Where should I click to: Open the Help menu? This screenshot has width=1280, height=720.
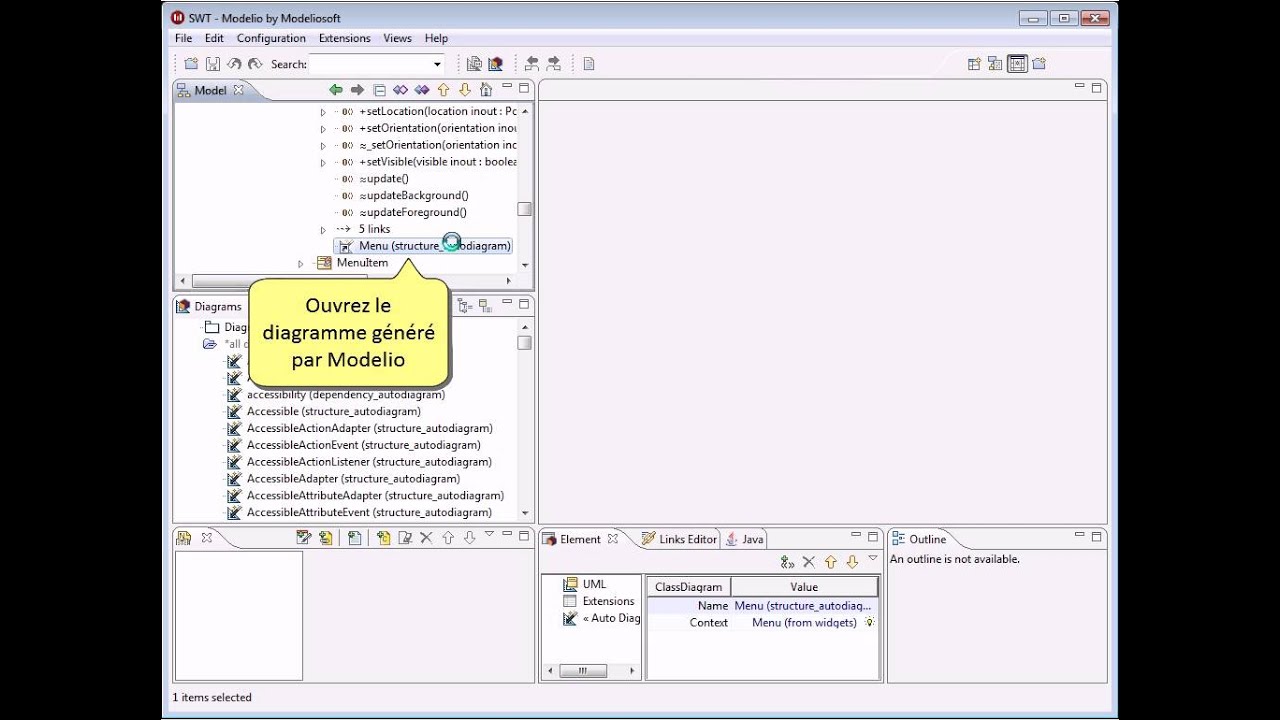(436, 38)
